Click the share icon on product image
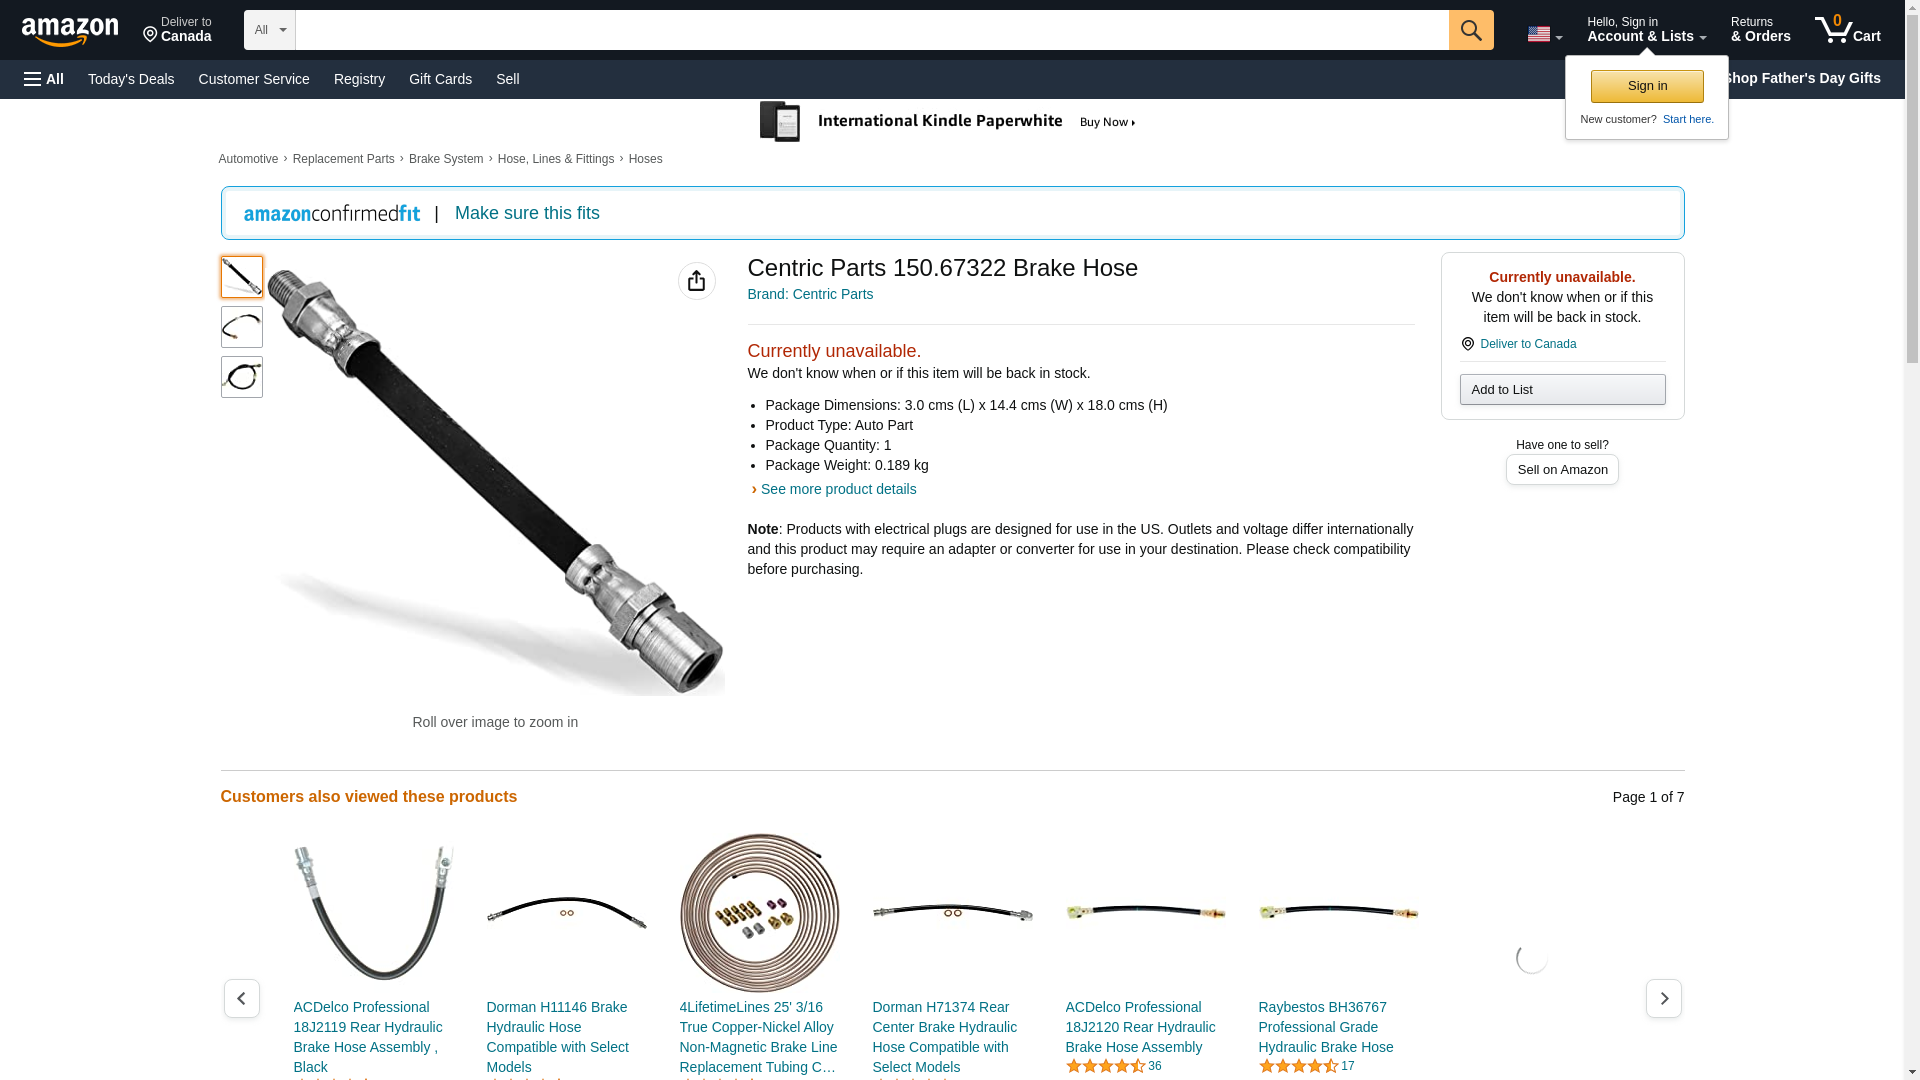1920x1080 pixels. pos(697,281)
